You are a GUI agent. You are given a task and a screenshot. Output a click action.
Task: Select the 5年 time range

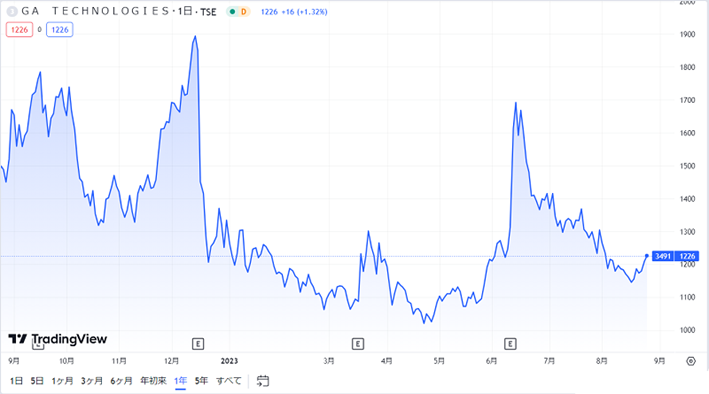point(201,381)
